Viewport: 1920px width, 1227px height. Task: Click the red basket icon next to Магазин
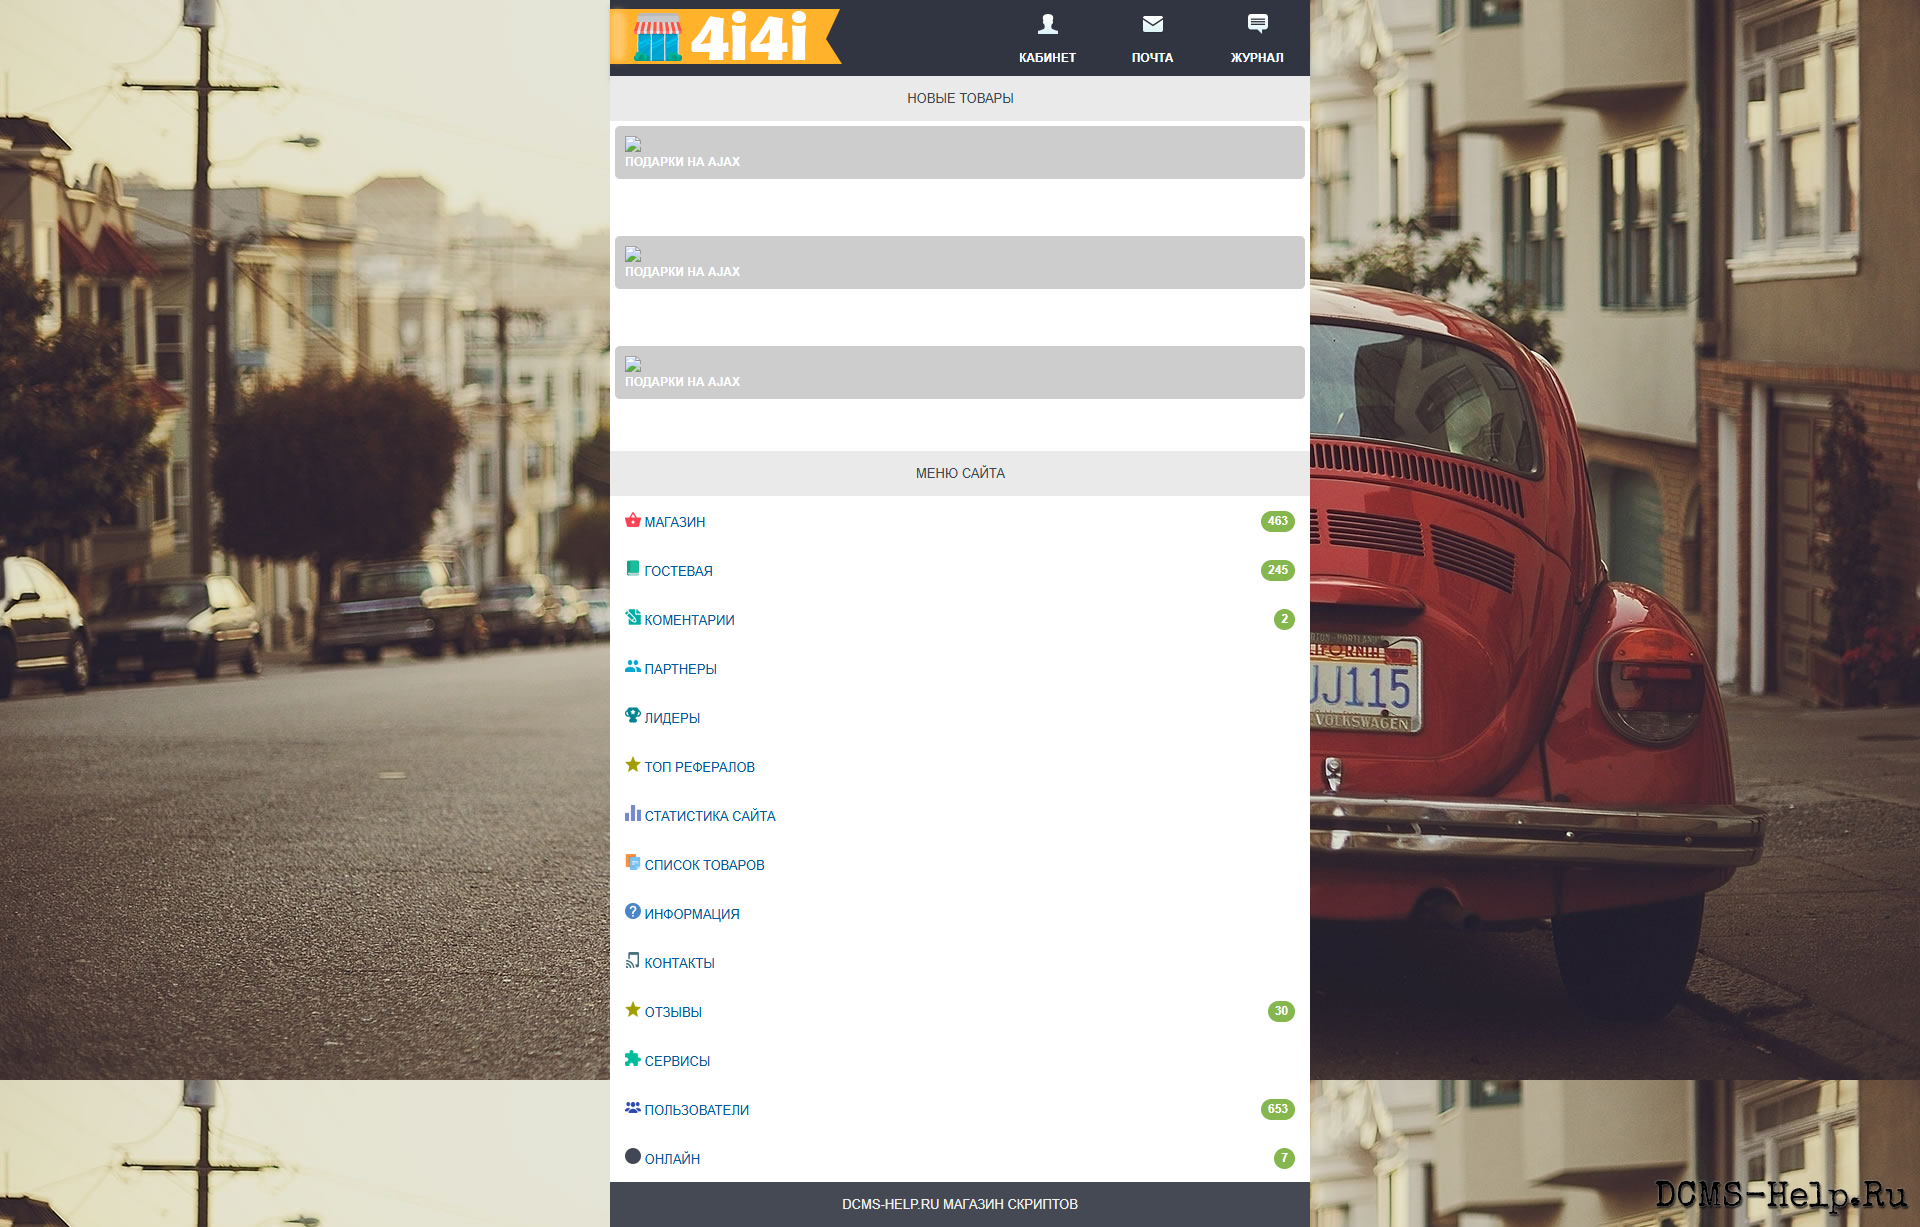633,520
